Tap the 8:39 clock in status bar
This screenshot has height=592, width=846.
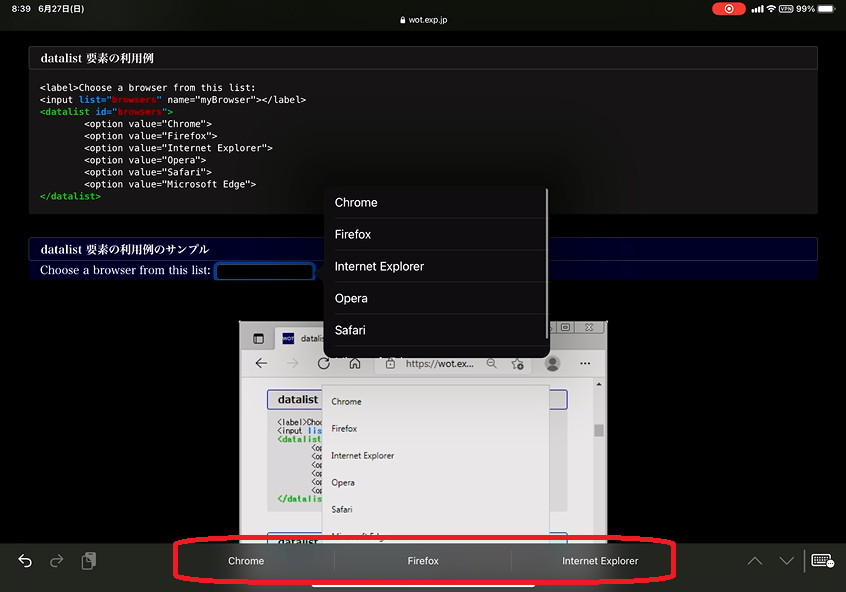pyautogui.click(x=21, y=9)
